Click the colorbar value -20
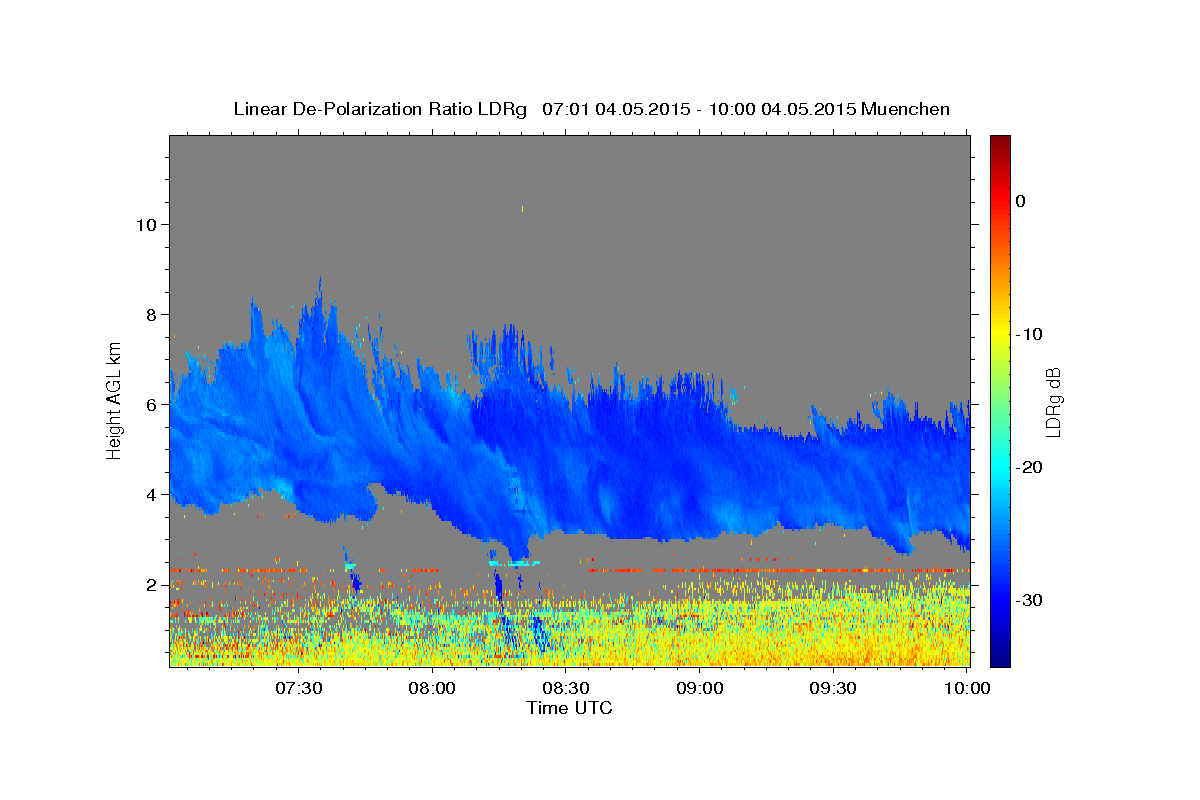 tap(1030, 467)
